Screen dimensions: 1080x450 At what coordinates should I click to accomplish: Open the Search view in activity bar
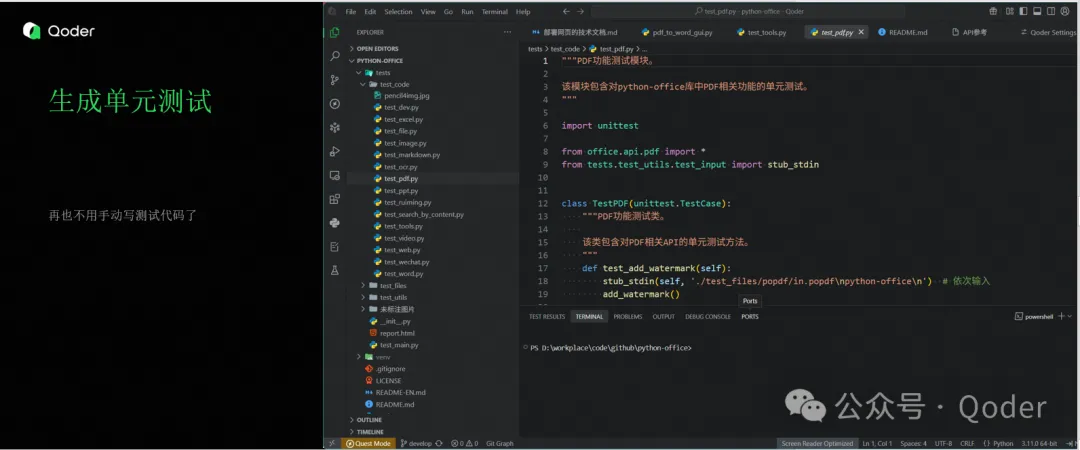coord(335,56)
